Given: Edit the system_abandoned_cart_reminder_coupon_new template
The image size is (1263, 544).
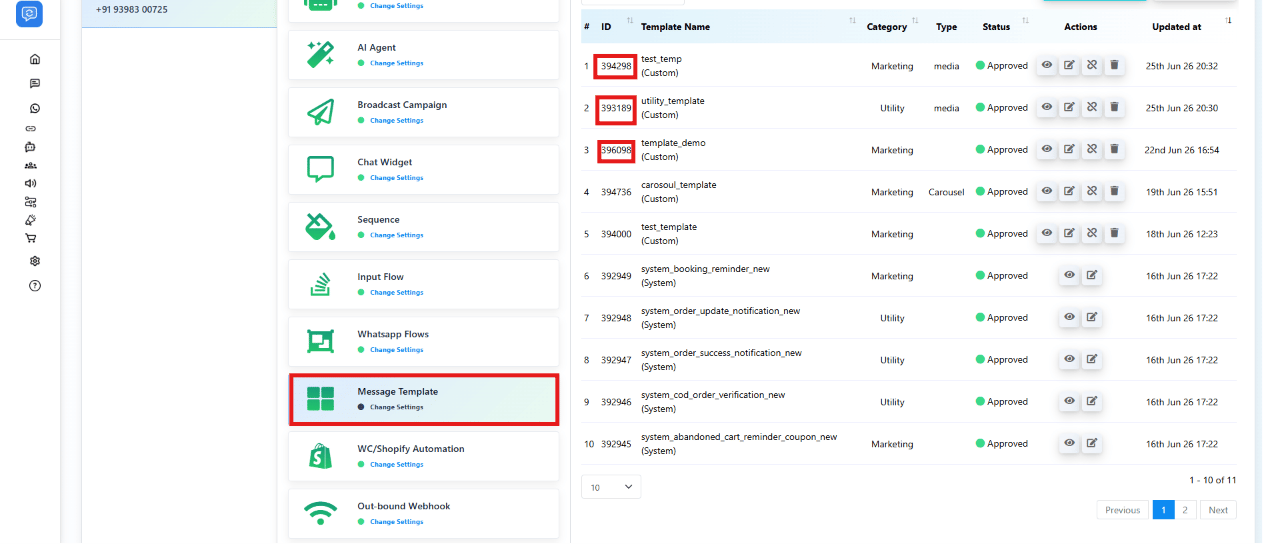Looking at the screenshot, I should [x=1092, y=443].
